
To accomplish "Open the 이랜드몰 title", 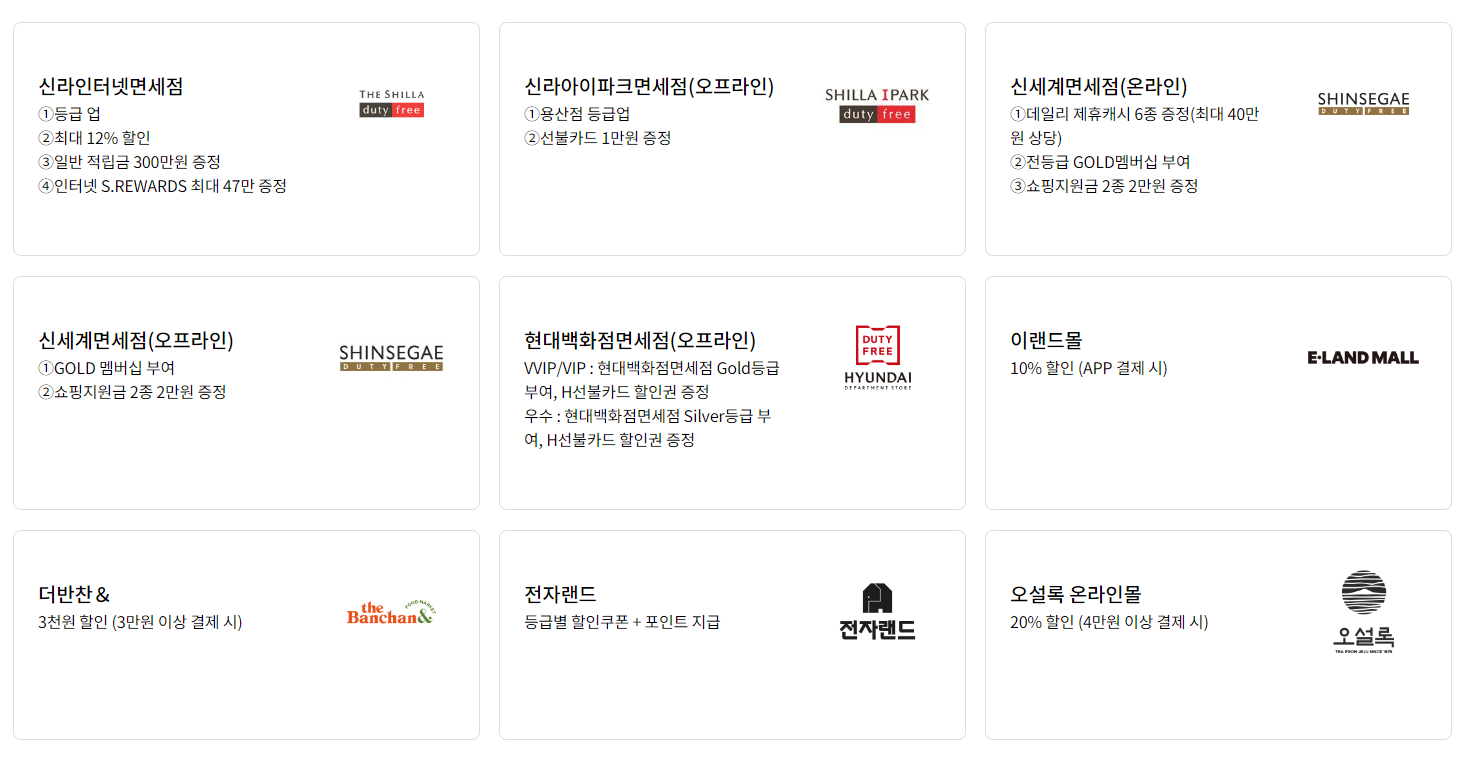I will (x=1046, y=340).
